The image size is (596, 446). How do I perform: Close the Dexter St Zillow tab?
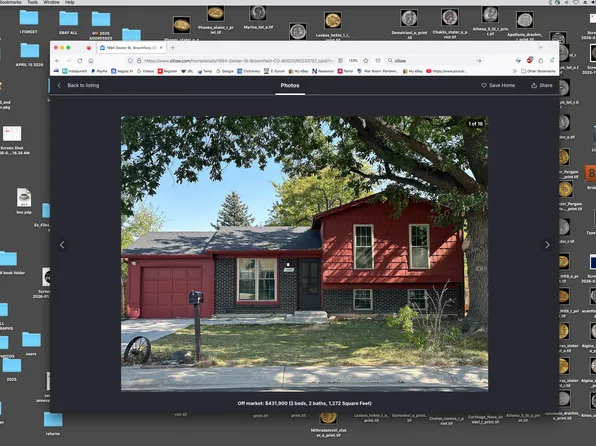[x=161, y=48]
